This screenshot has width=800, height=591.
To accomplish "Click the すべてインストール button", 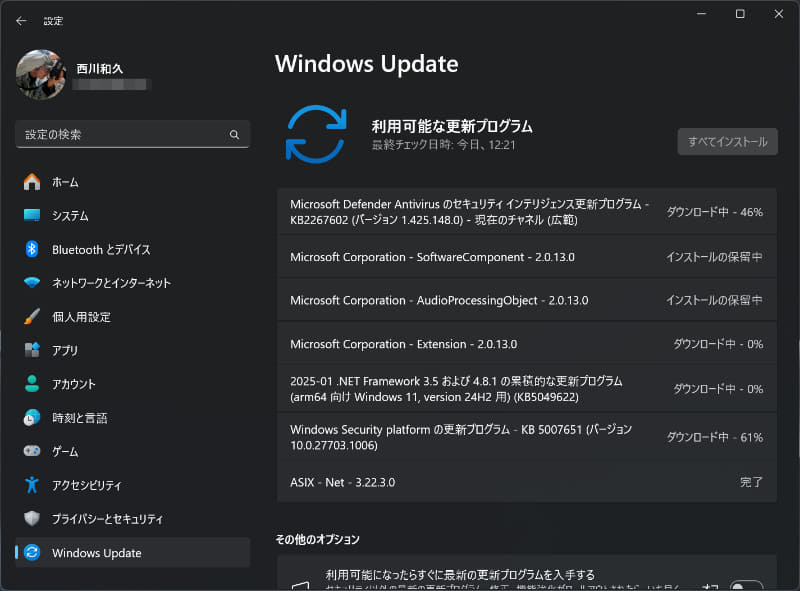I will point(727,141).
